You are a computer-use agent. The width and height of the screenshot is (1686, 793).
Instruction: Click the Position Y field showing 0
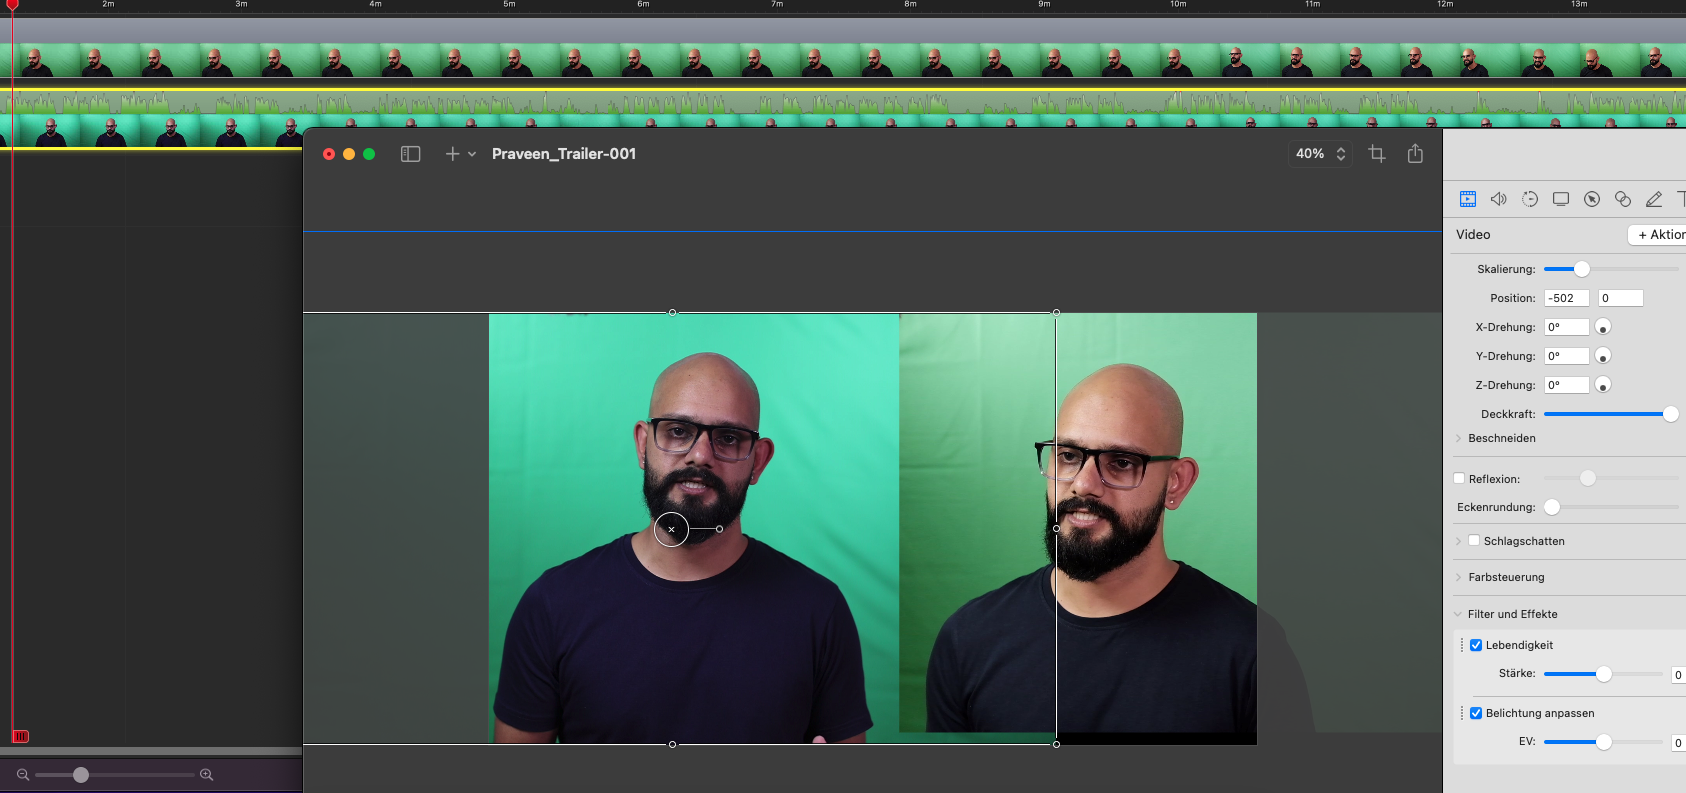[x=1621, y=298]
